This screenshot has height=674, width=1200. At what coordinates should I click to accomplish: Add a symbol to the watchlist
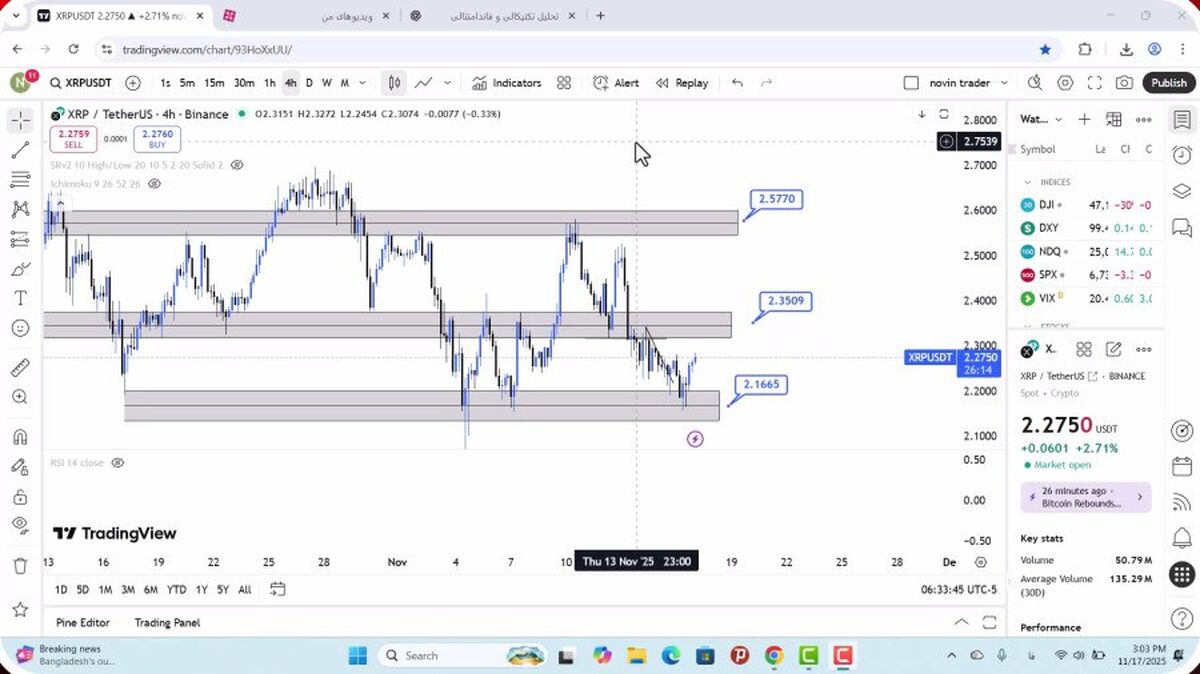(x=1084, y=119)
